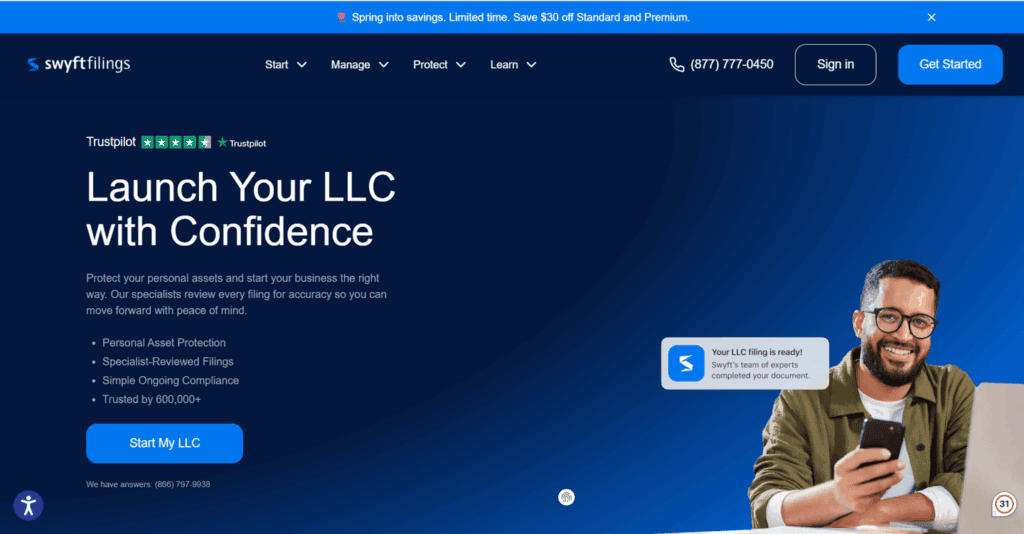Click the Get Started button

click(950, 65)
